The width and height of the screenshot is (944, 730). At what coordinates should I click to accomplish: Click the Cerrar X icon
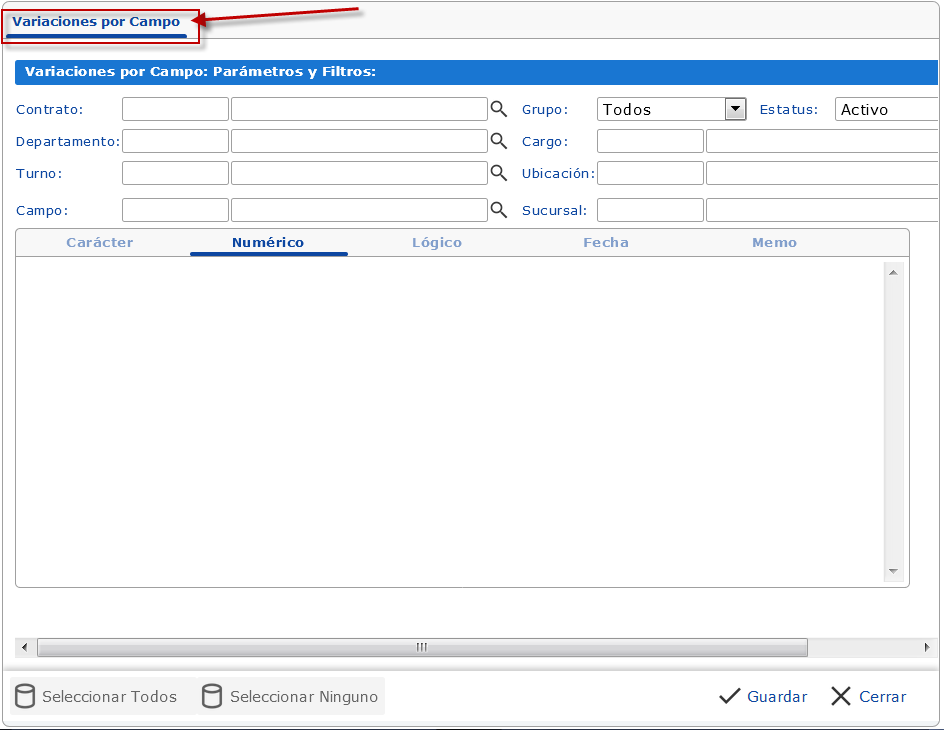841,697
